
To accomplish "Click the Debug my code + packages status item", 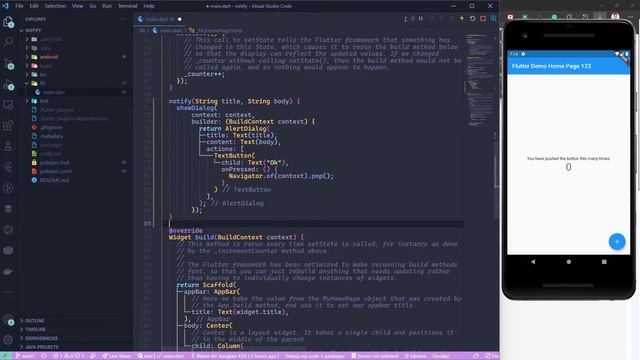I will (x=314, y=356).
